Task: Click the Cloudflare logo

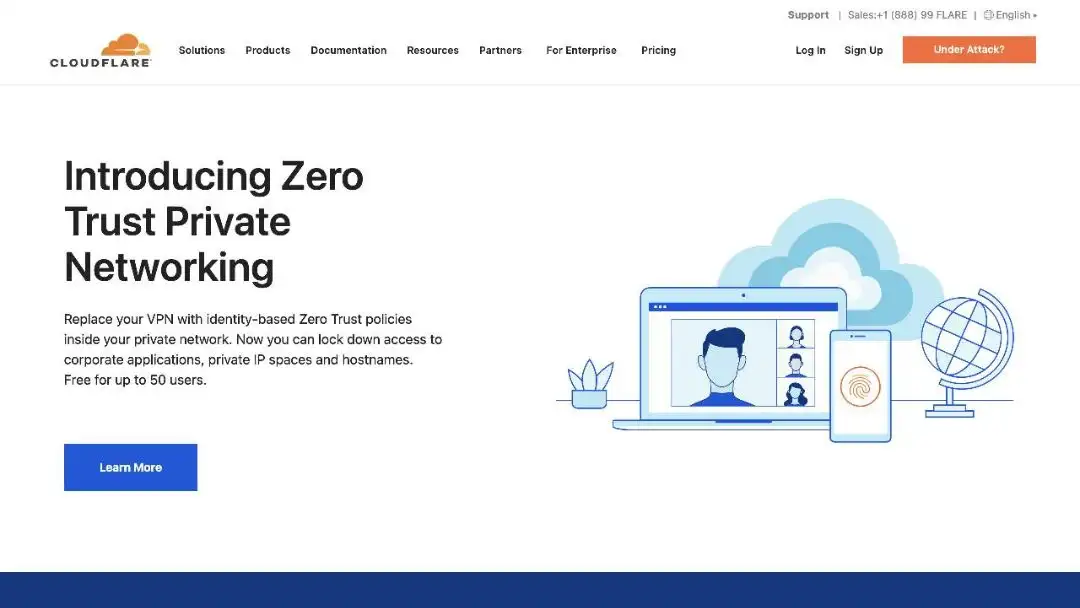Action: tap(100, 50)
